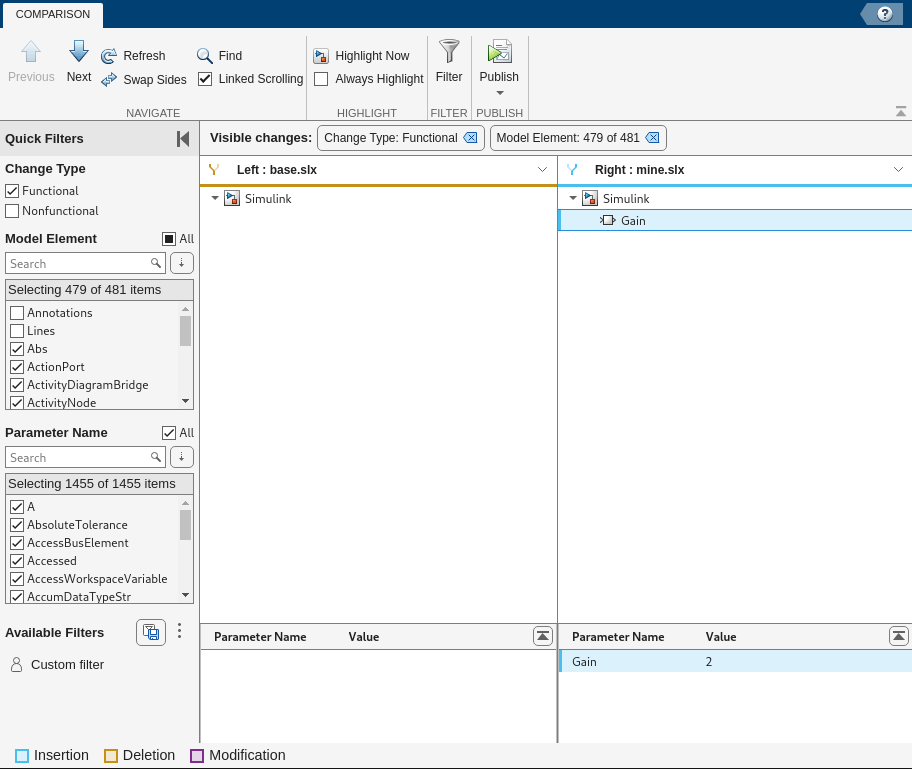912x769 pixels.
Task: Uncheck the Functional change type
Action: click(x=12, y=191)
